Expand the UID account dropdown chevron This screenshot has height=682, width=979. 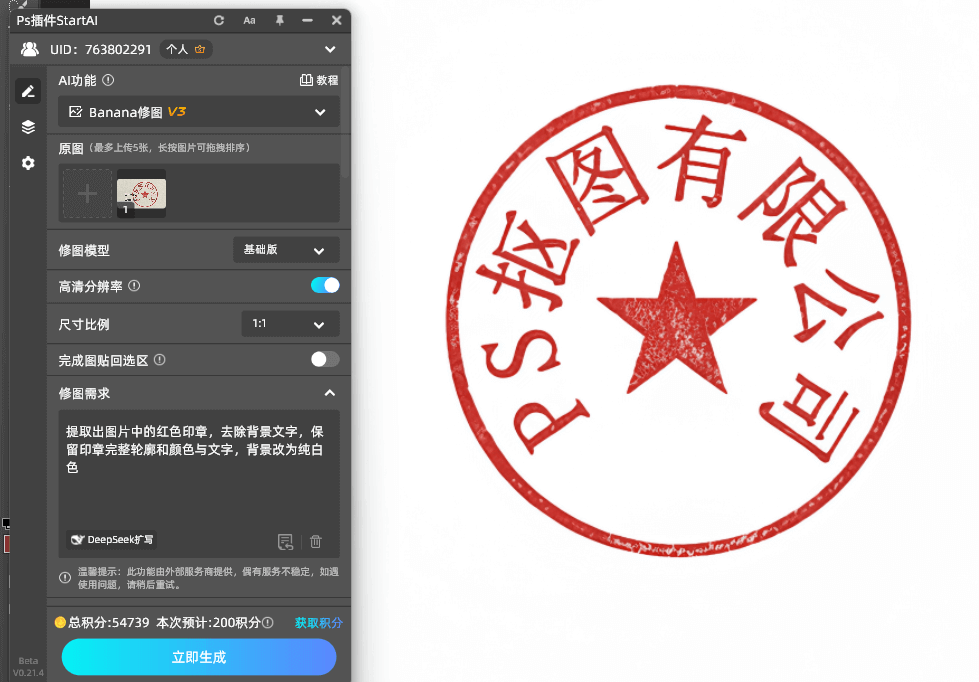pyautogui.click(x=329, y=48)
